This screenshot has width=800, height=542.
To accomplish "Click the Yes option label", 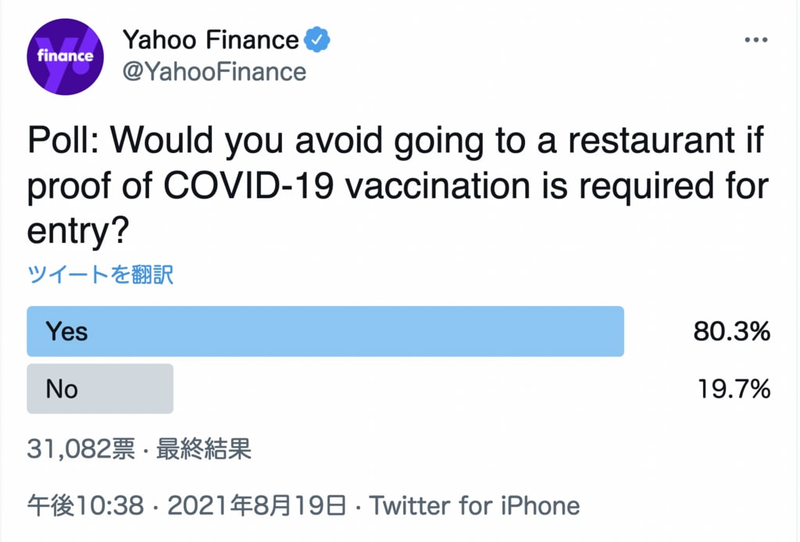I will [x=67, y=332].
